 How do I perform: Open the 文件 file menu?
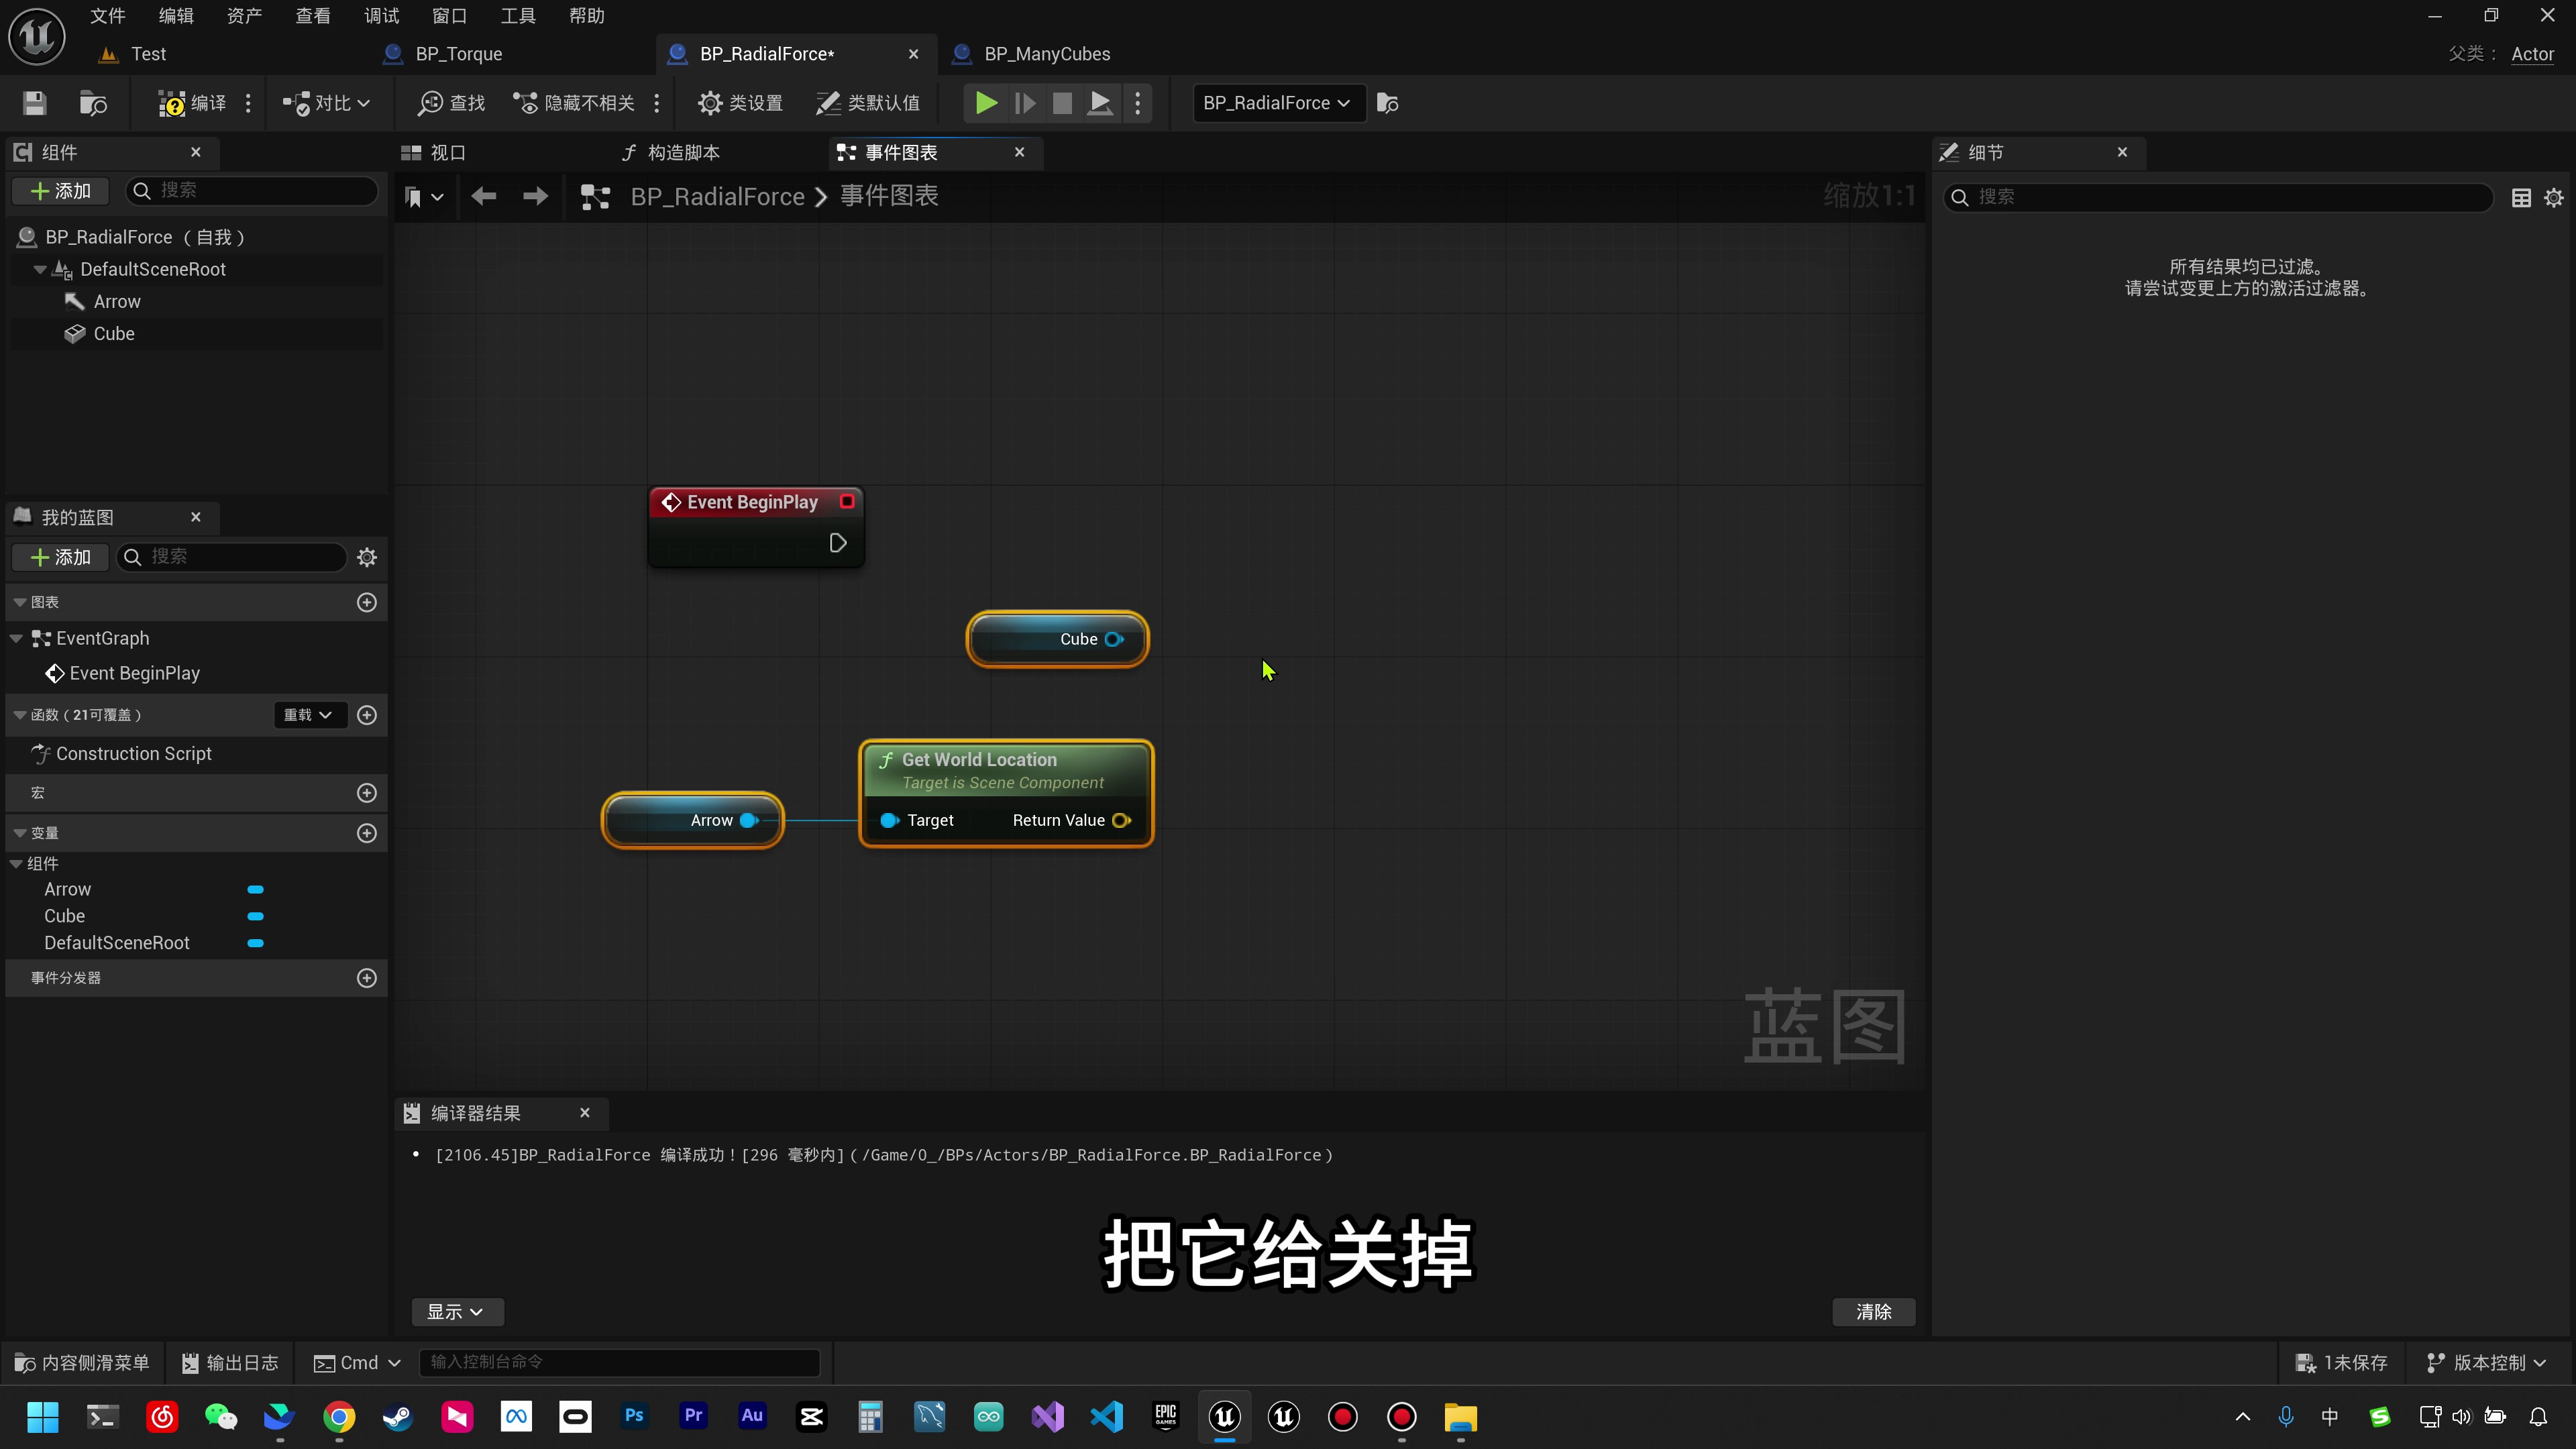click(x=107, y=15)
